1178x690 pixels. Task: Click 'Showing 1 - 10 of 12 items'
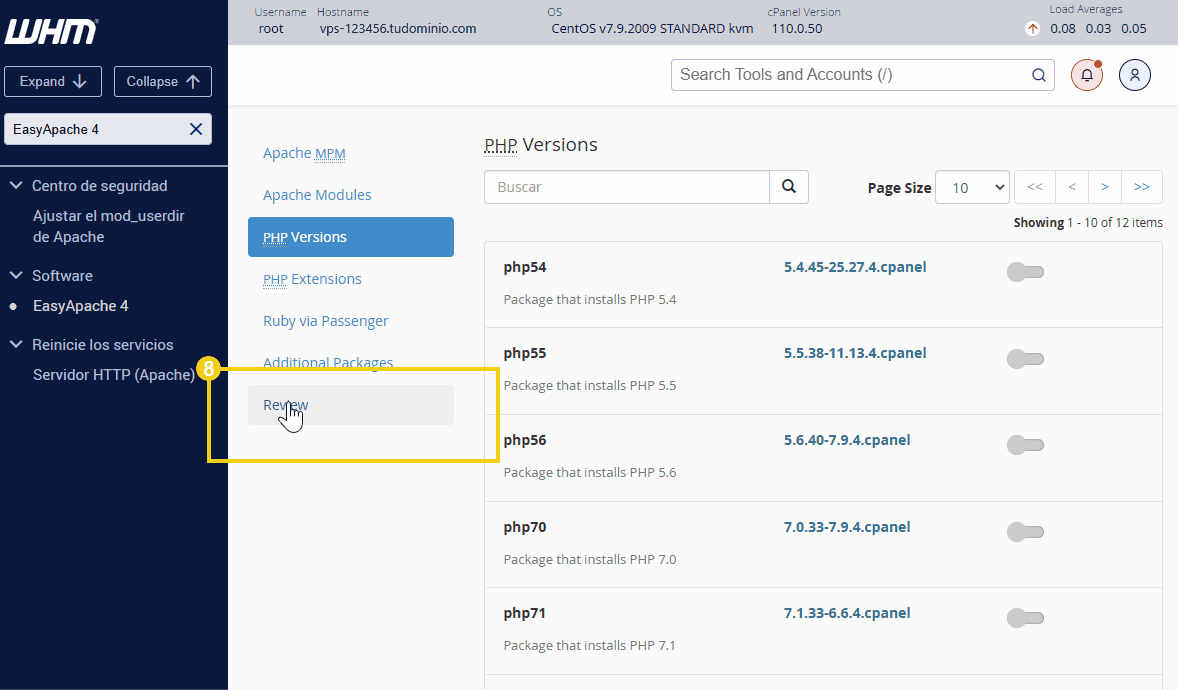(1088, 222)
